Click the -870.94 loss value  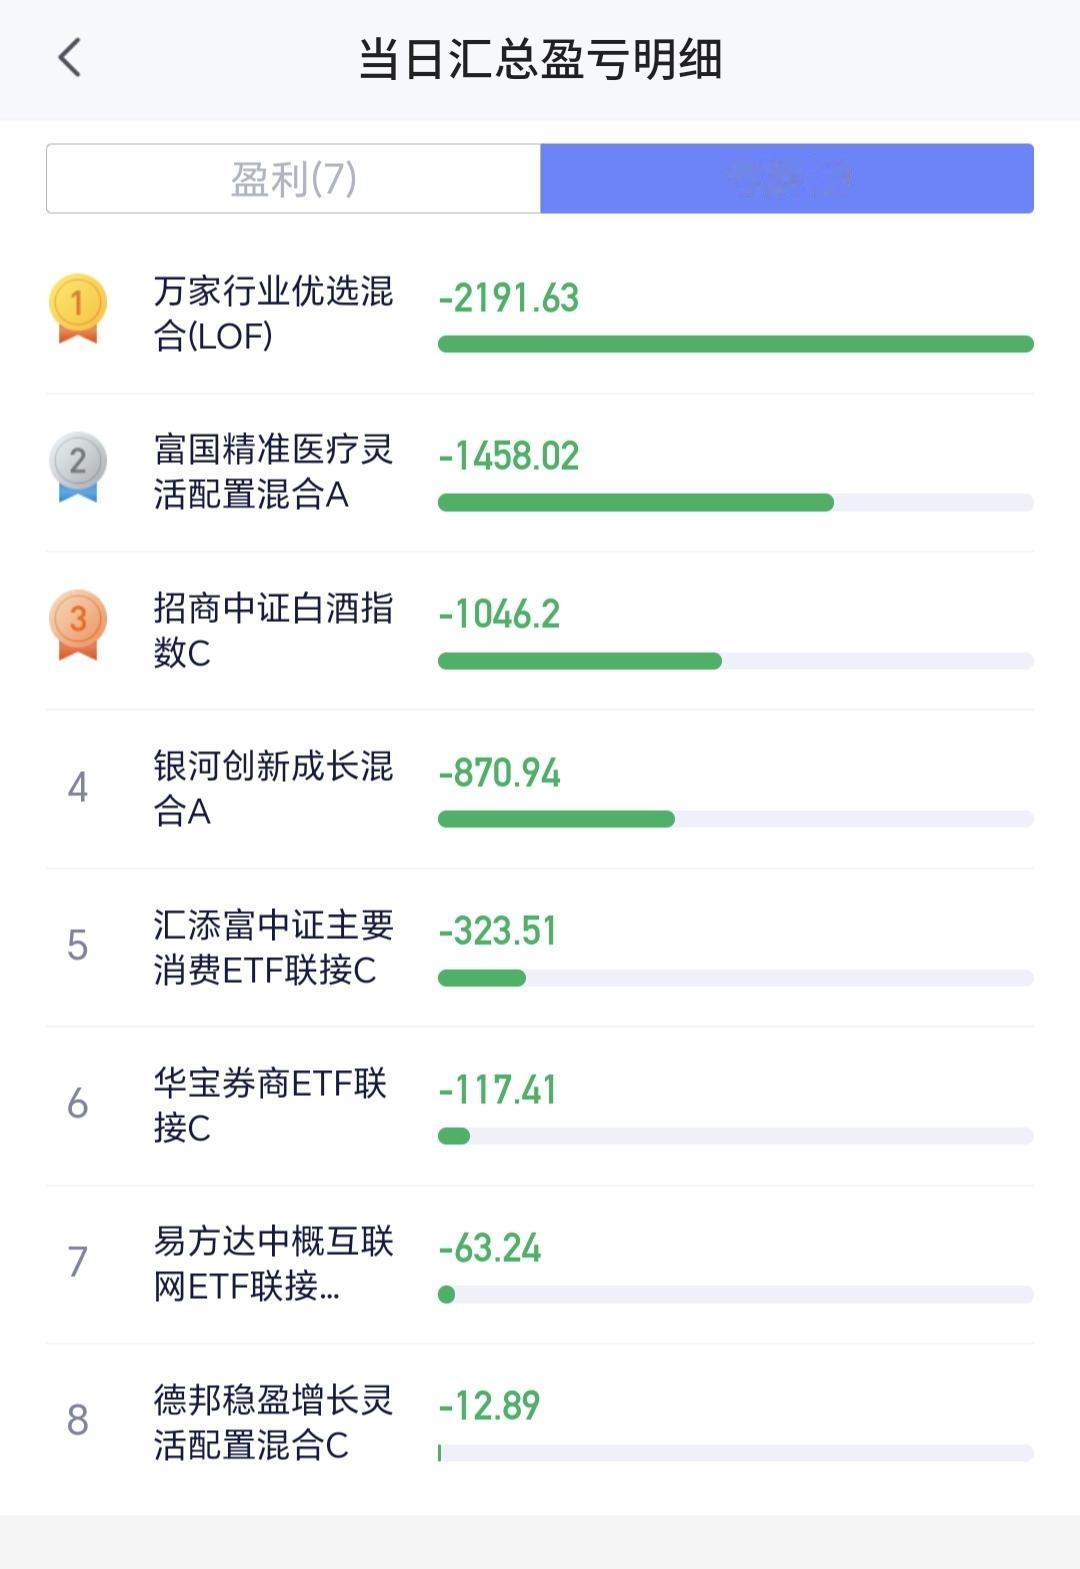pyautogui.click(x=499, y=772)
